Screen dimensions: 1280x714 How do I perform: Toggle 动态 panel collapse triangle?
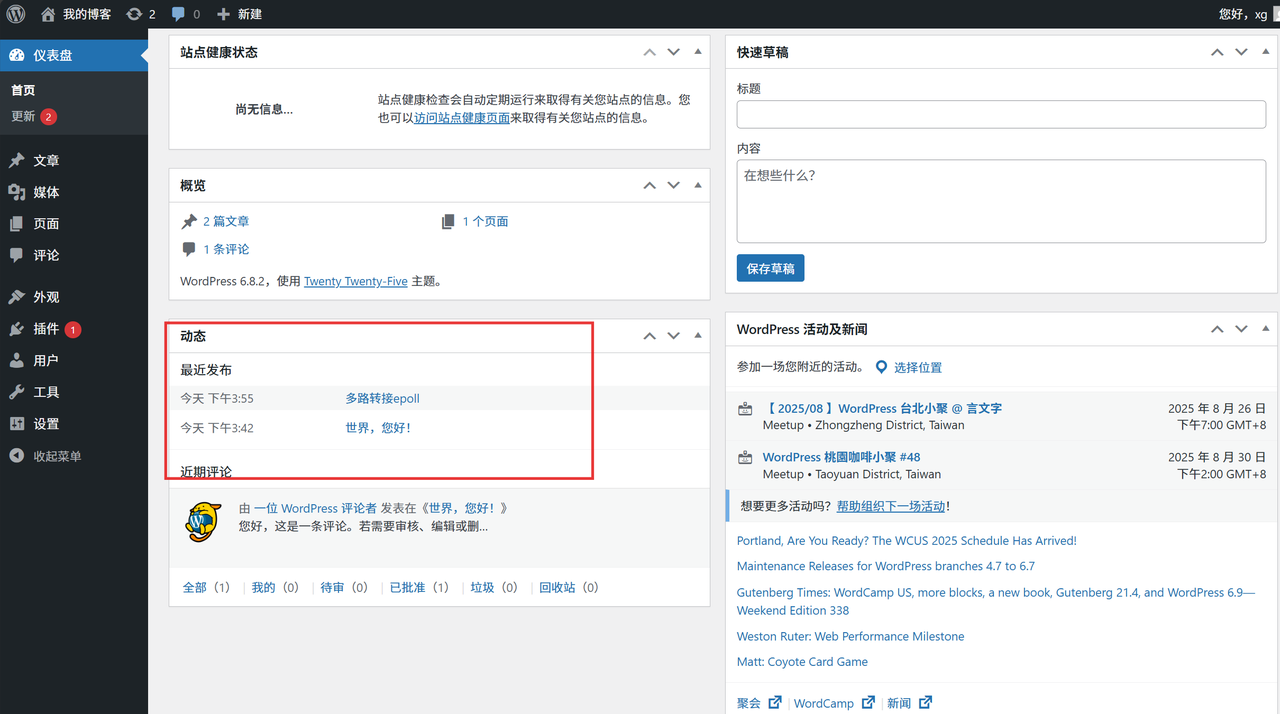(698, 336)
